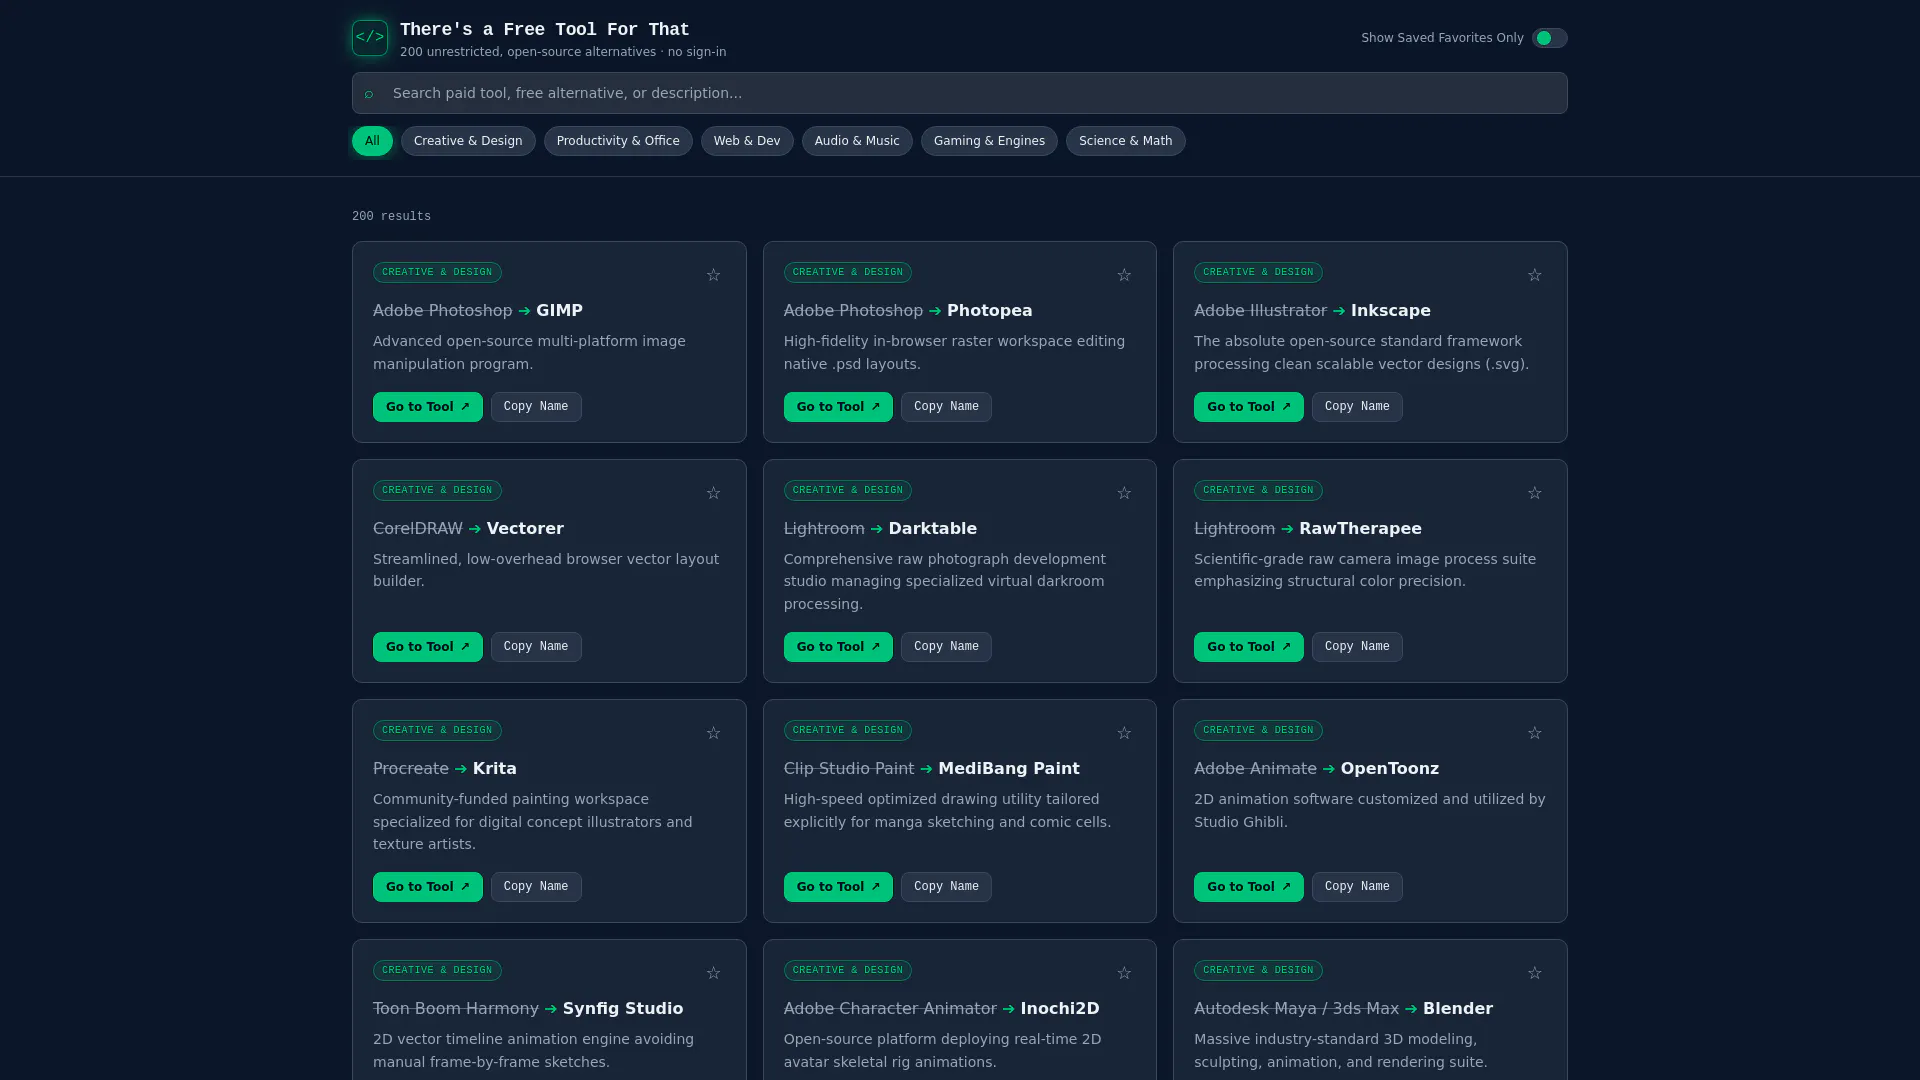Copy the Darktable name

946,647
